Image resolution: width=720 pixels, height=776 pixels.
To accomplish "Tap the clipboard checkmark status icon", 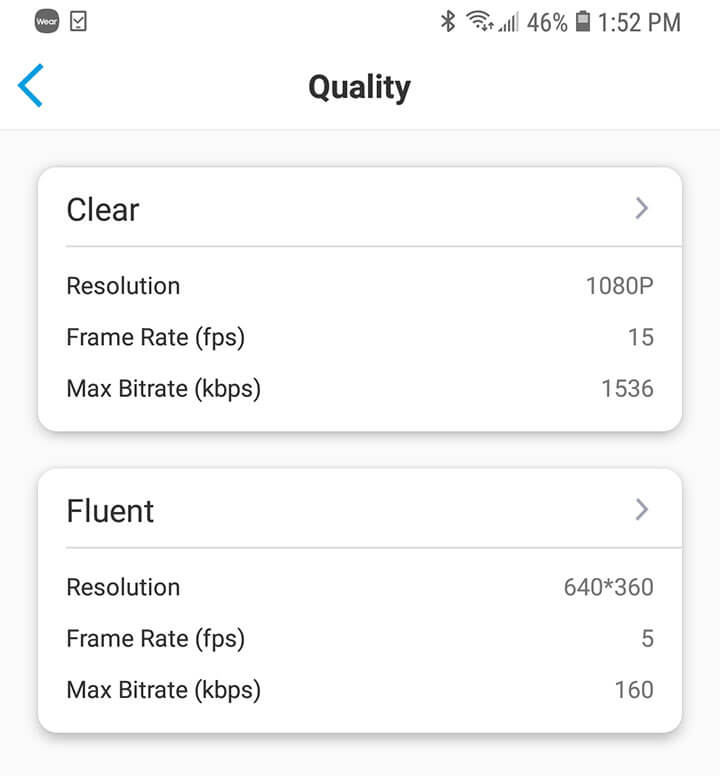I will pyautogui.click(x=78, y=21).
